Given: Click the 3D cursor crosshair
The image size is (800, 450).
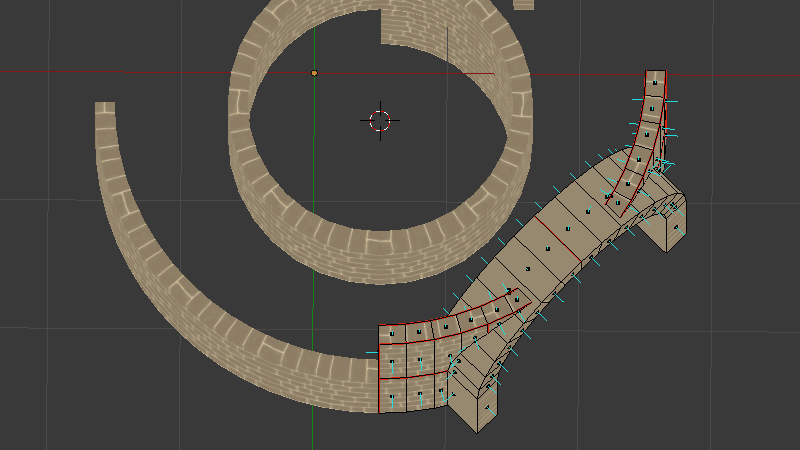Looking at the screenshot, I should (x=380, y=120).
